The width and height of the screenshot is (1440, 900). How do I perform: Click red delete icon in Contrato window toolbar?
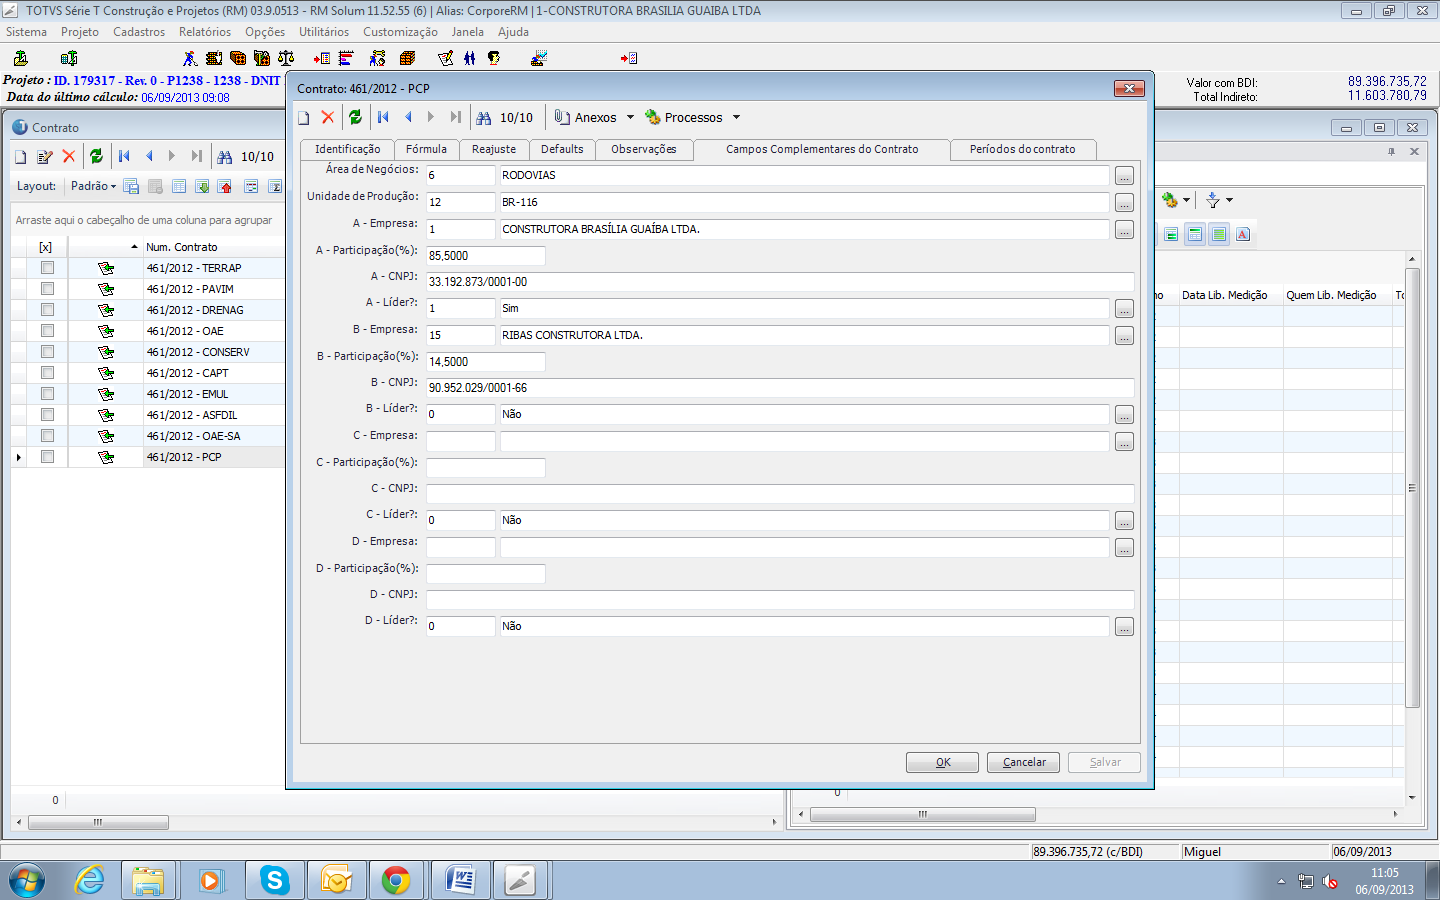point(69,156)
